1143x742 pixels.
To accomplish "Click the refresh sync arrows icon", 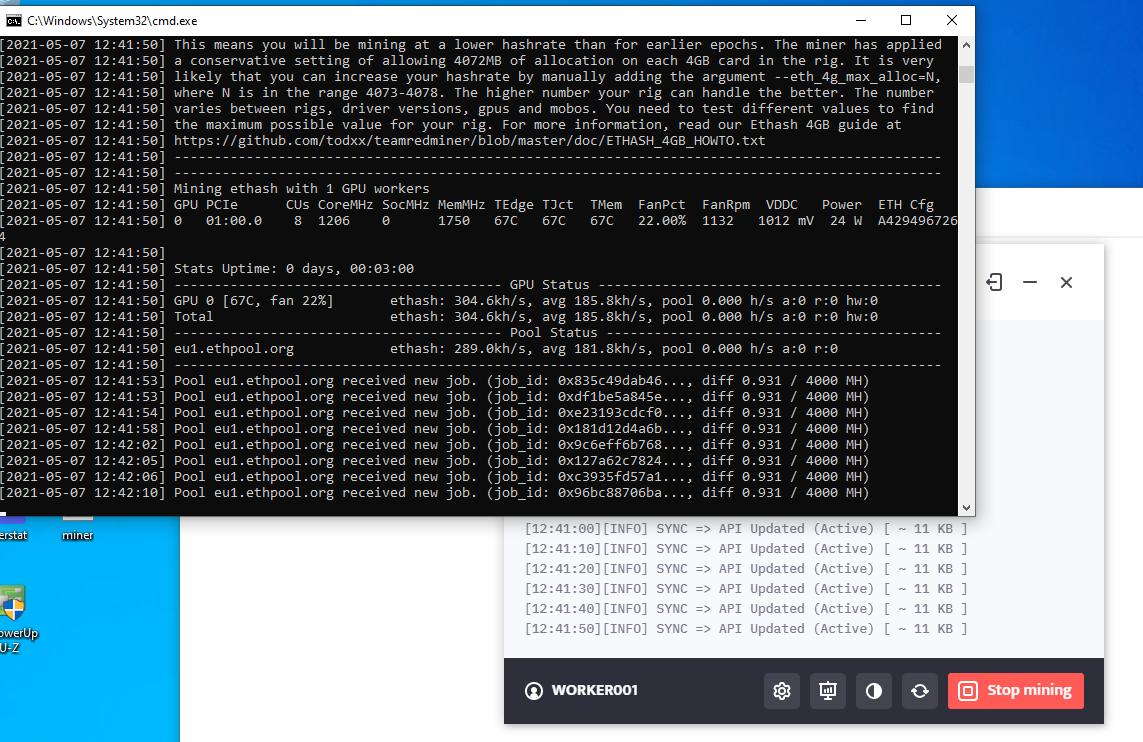I will coord(919,691).
